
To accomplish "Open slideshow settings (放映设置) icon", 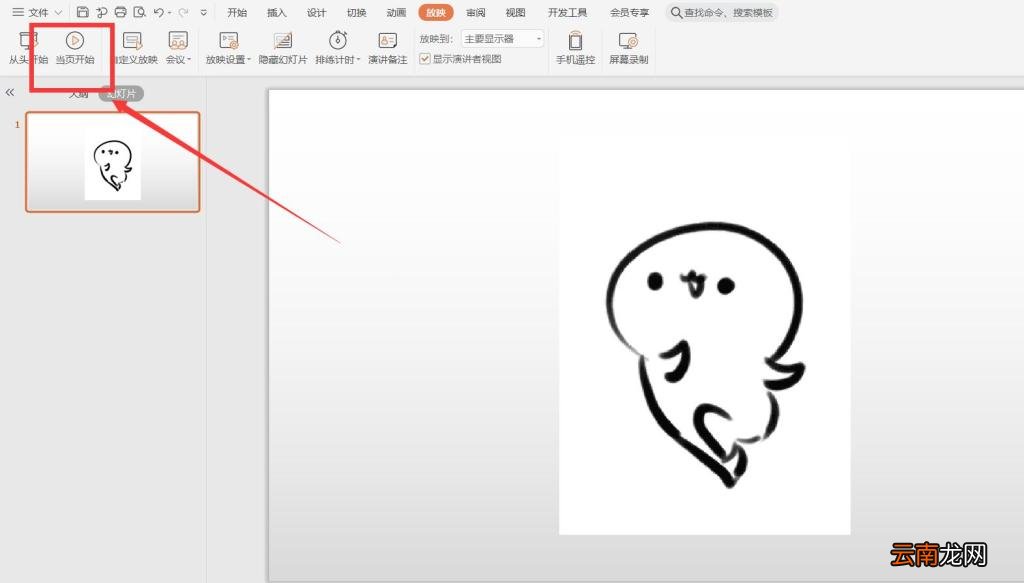I will coord(229,41).
